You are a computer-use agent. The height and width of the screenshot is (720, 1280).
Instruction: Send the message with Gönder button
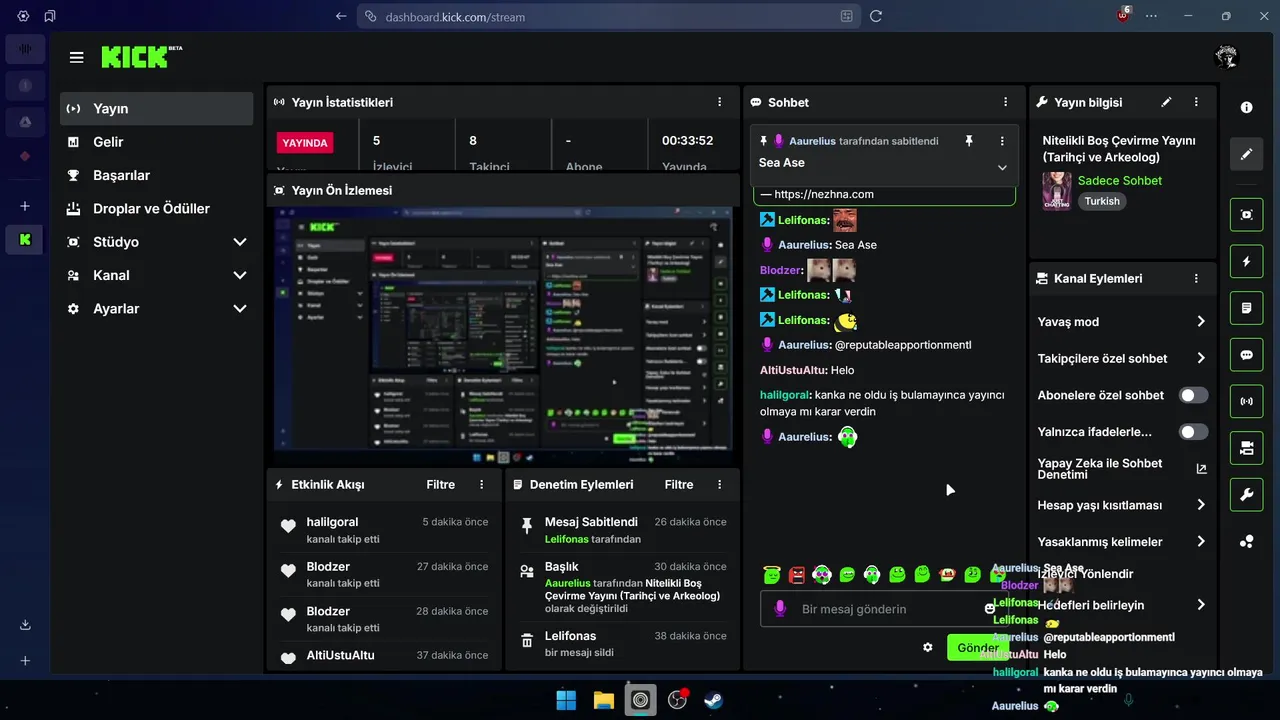[x=977, y=647]
